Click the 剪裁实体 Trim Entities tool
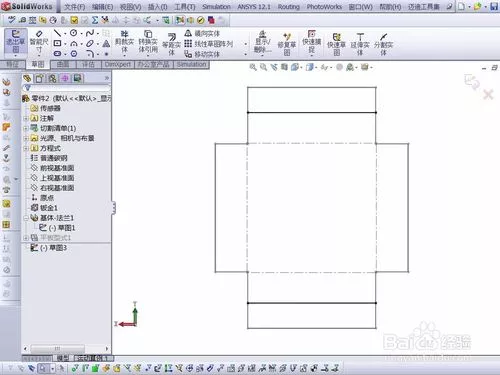This screenshot has height=375, width=500. (124, 42)
